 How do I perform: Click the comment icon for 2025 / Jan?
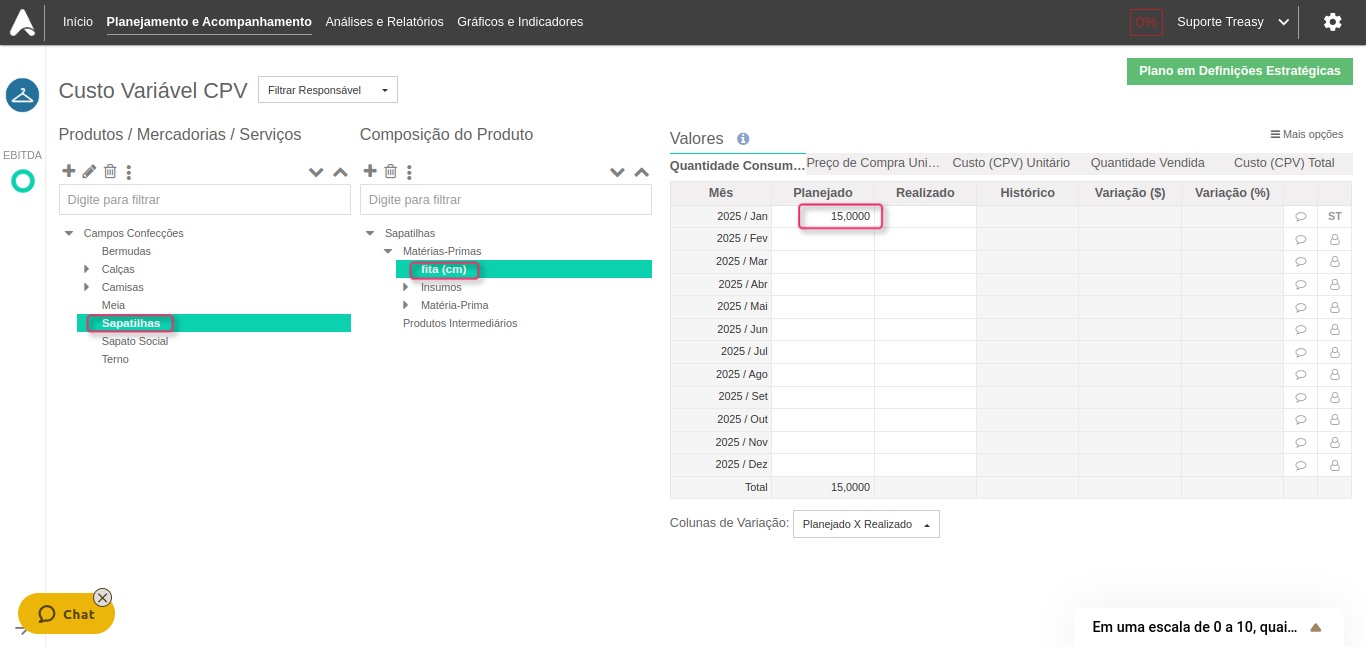pos(1300,216)
